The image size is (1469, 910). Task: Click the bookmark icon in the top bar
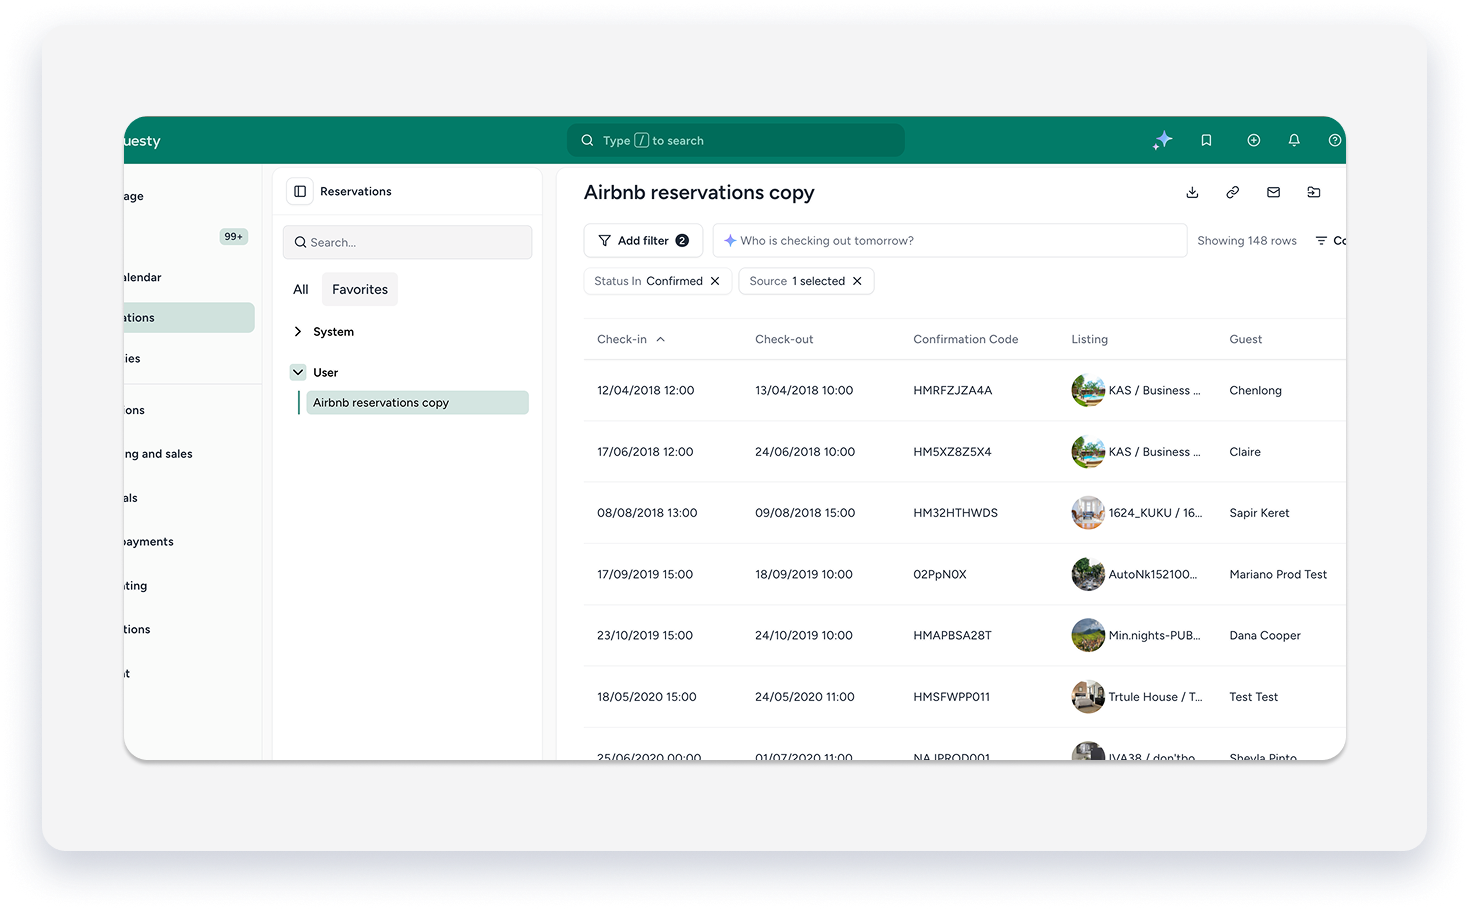1206,141
